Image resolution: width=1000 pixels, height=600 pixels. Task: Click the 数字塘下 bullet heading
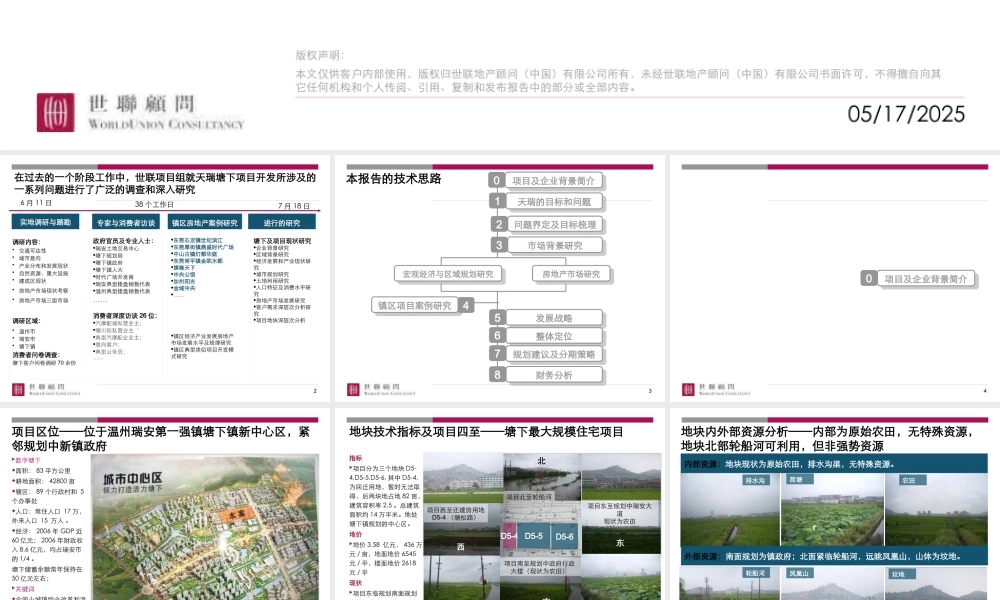pos(27,460)
